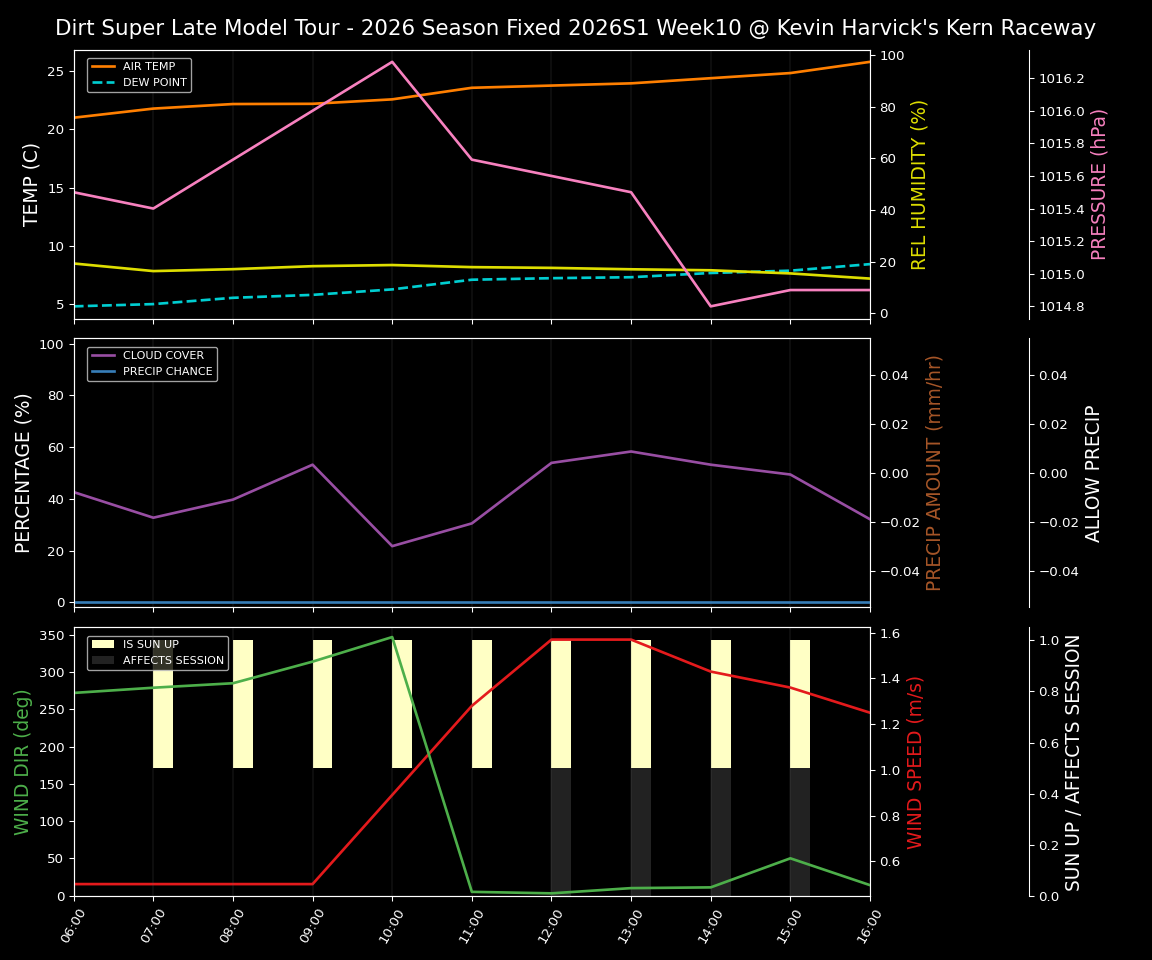Click the chart title text

point(576,27)
